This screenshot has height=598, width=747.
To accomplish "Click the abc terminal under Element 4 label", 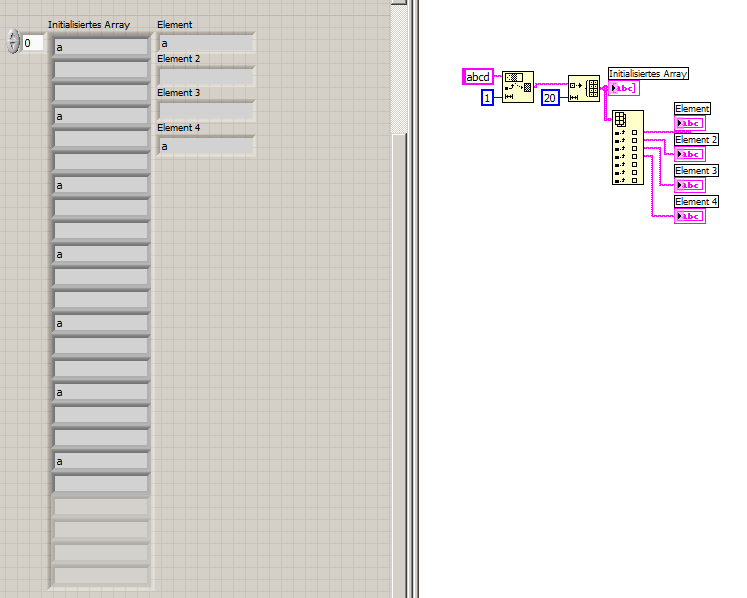I will [x=690, y=216].
